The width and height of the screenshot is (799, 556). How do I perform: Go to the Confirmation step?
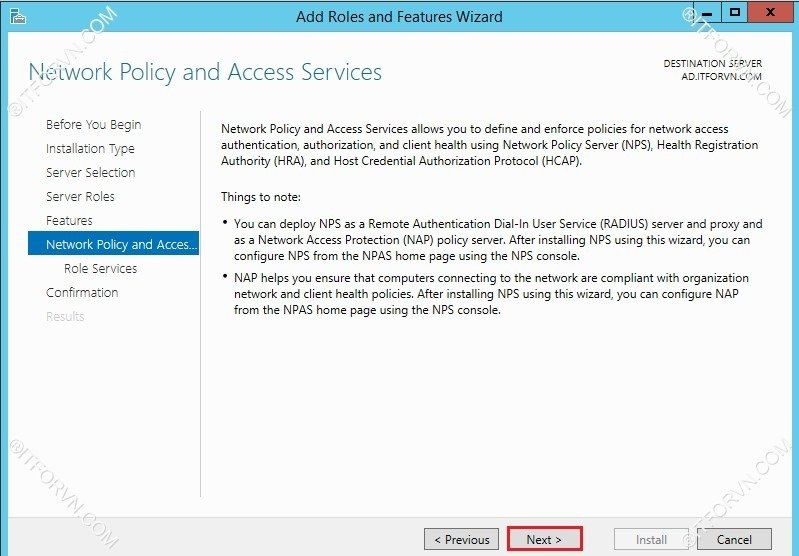[x=82, y=293]
